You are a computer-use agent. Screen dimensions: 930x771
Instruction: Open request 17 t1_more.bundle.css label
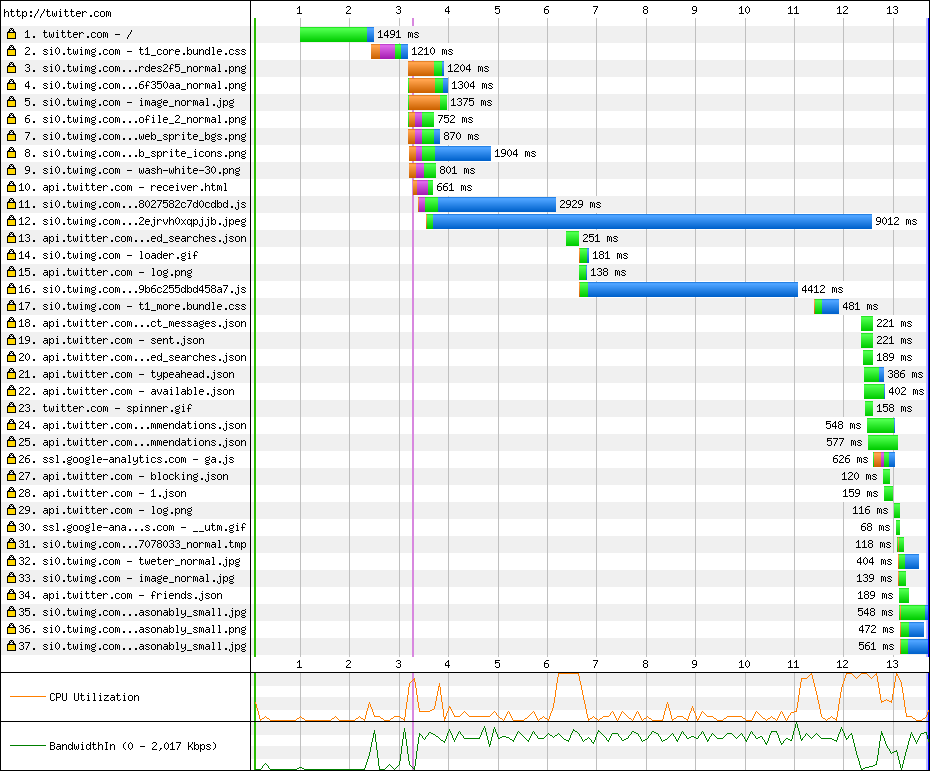[x=134, y=306]
